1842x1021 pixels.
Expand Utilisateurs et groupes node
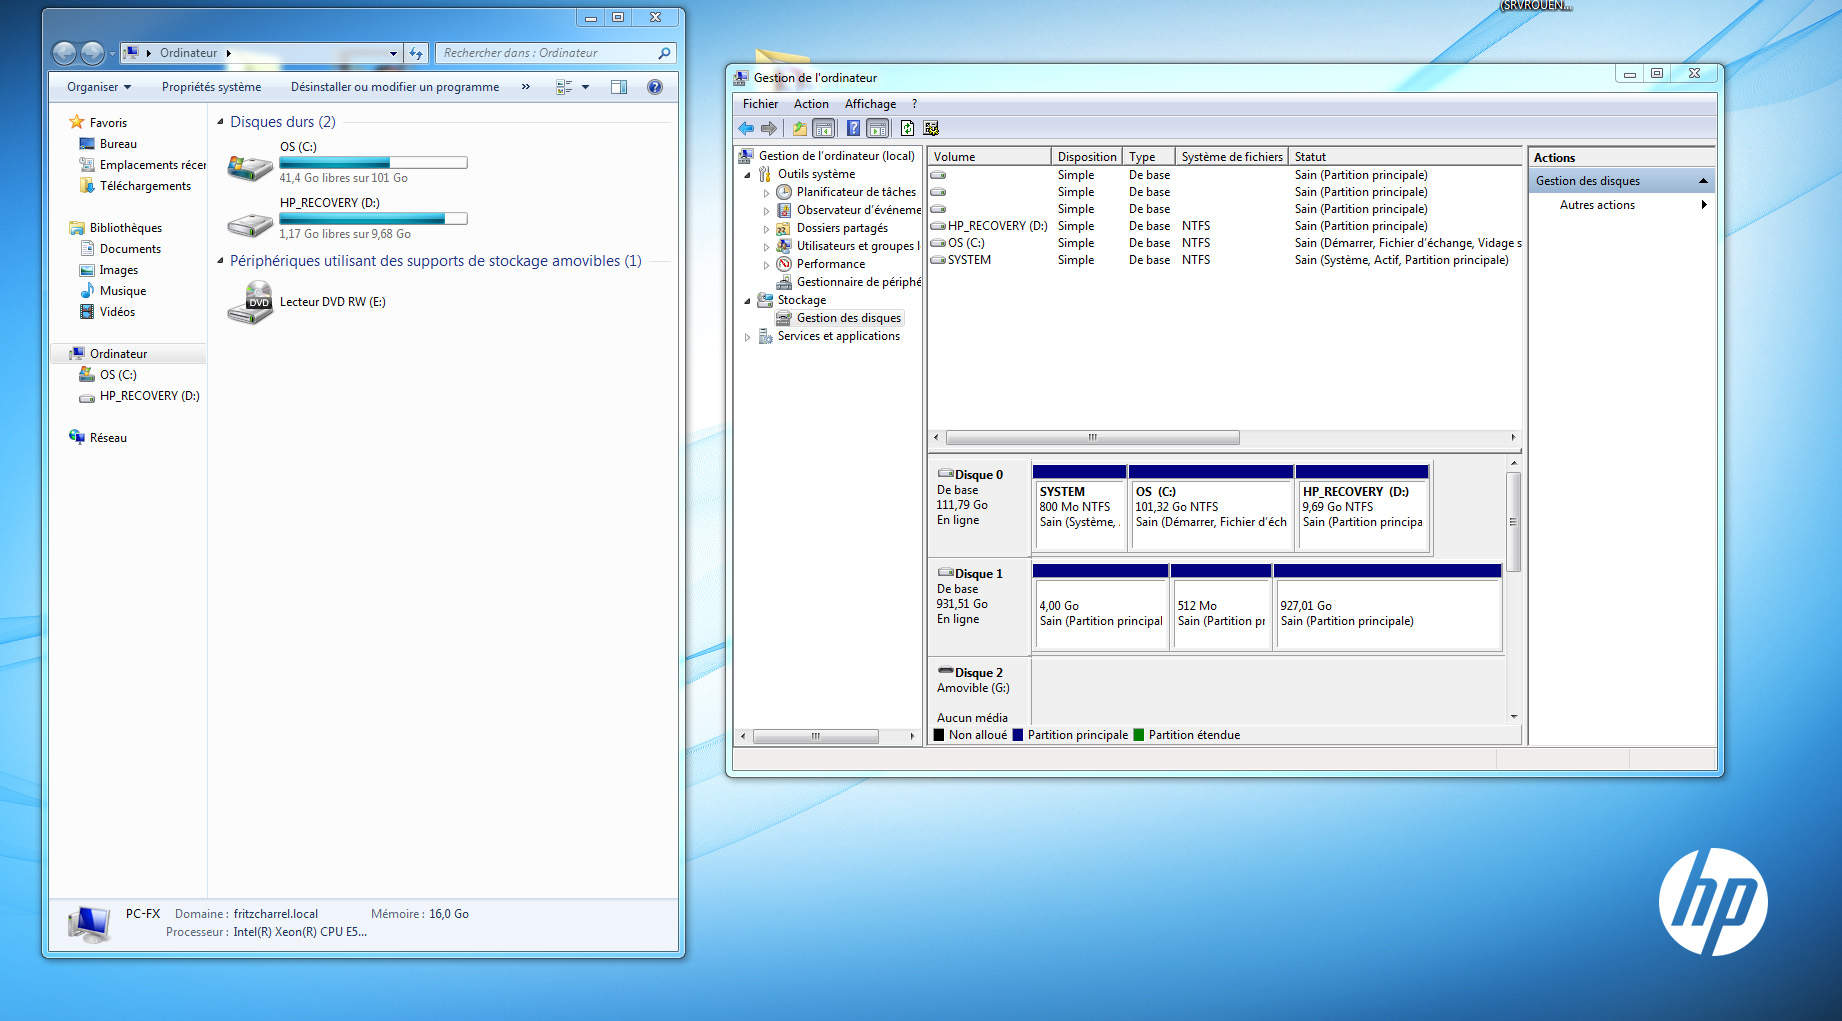tap(766, 246)
